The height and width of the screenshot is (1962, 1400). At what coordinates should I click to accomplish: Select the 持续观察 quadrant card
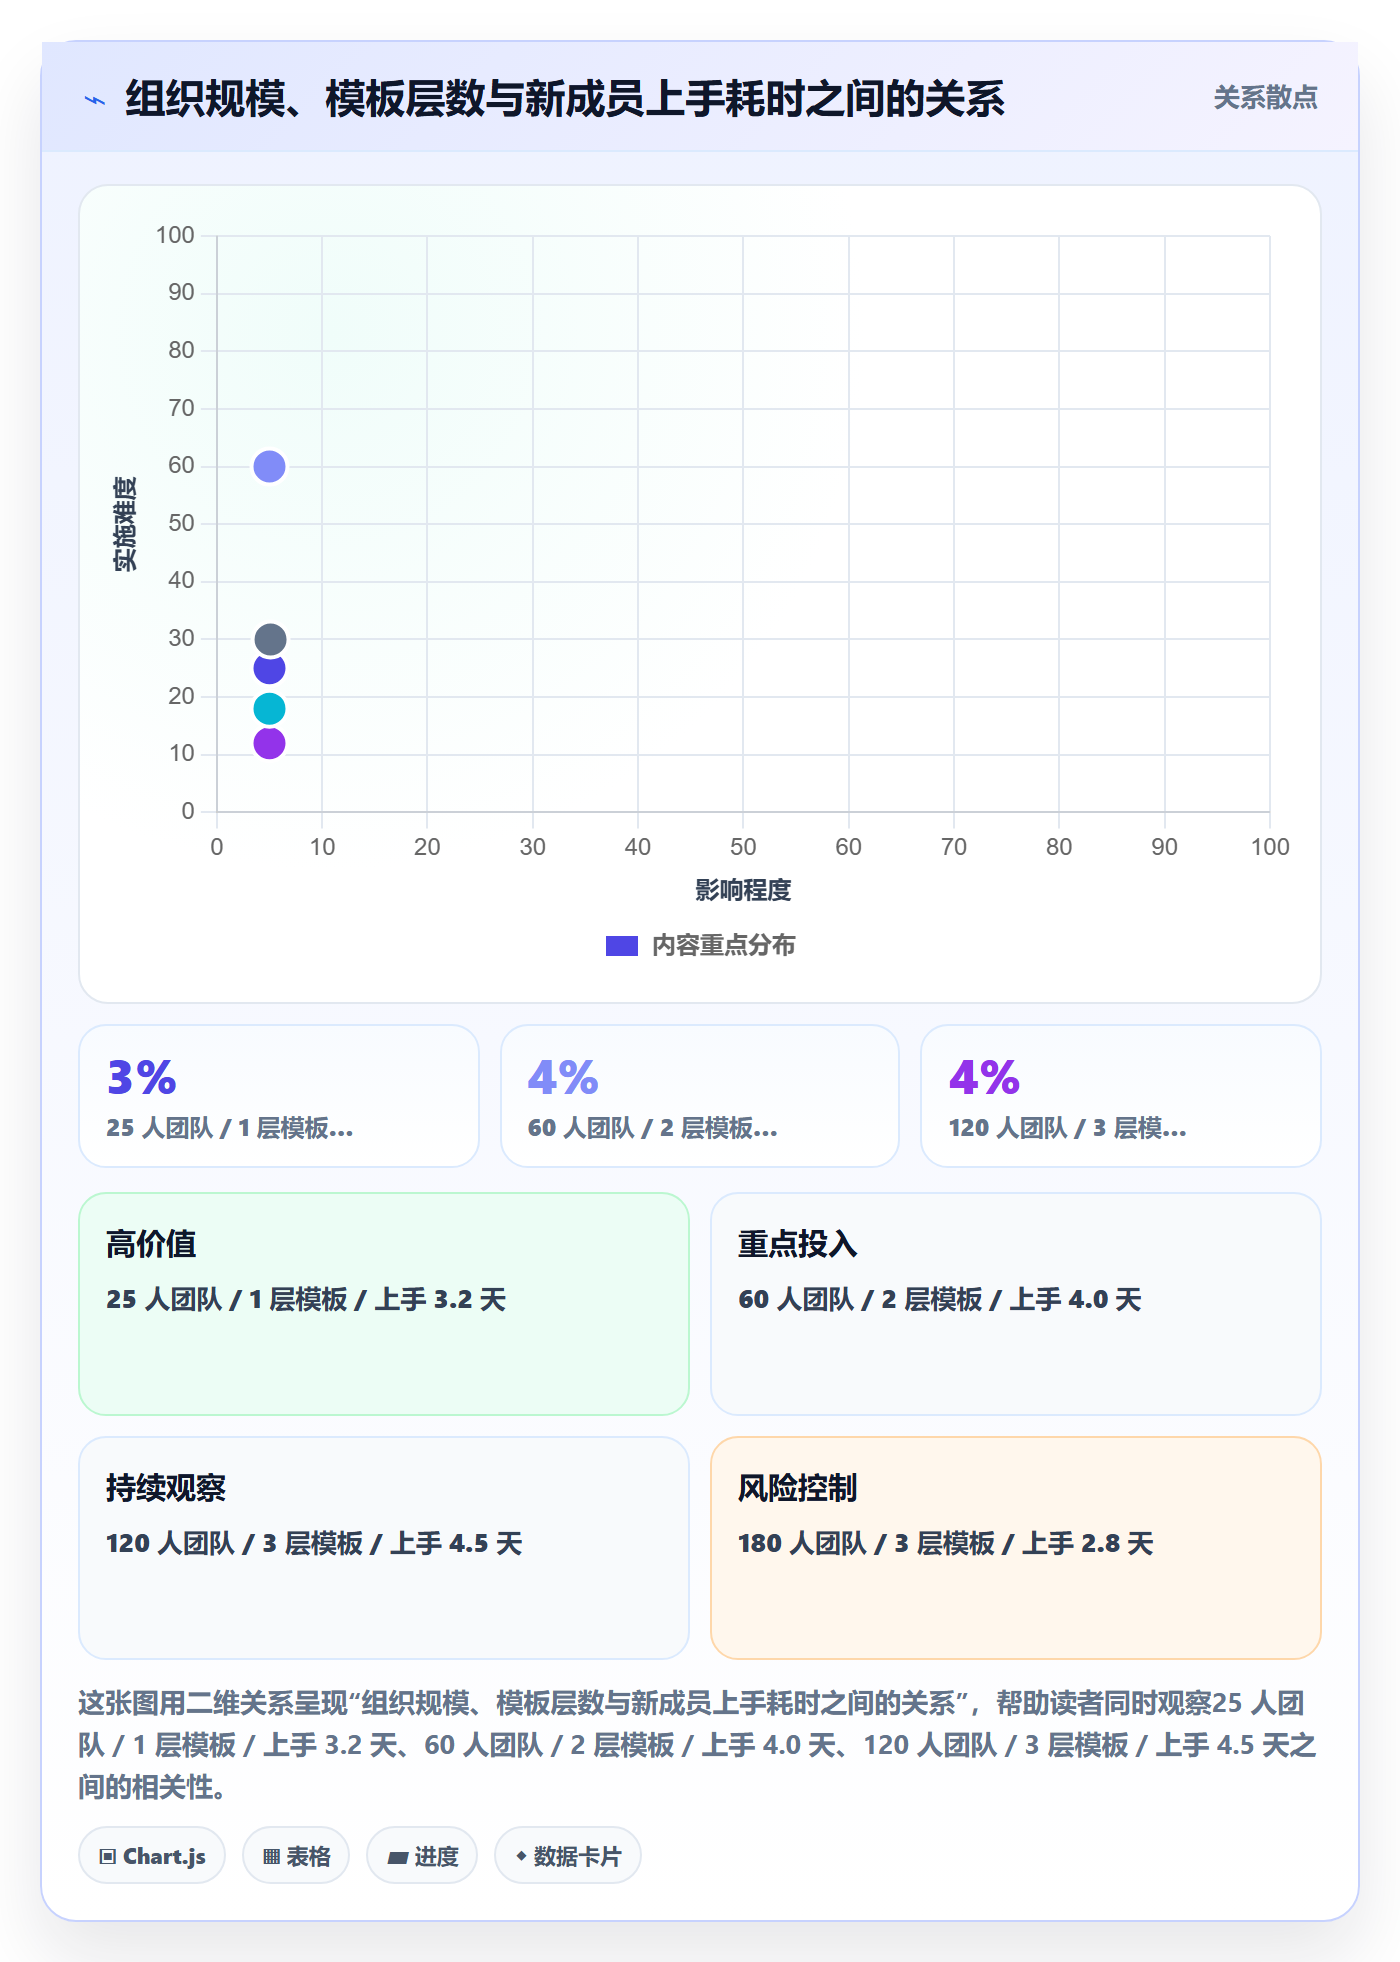tap(384, 1548)
